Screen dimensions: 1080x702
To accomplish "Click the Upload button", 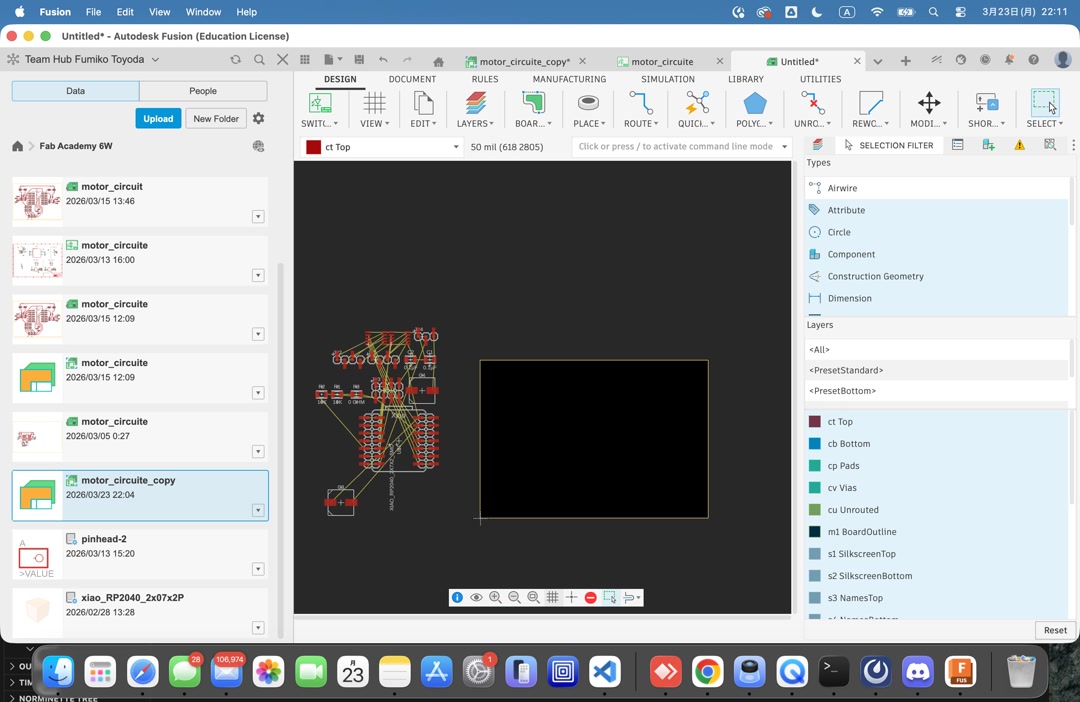I will click(158, 118).
